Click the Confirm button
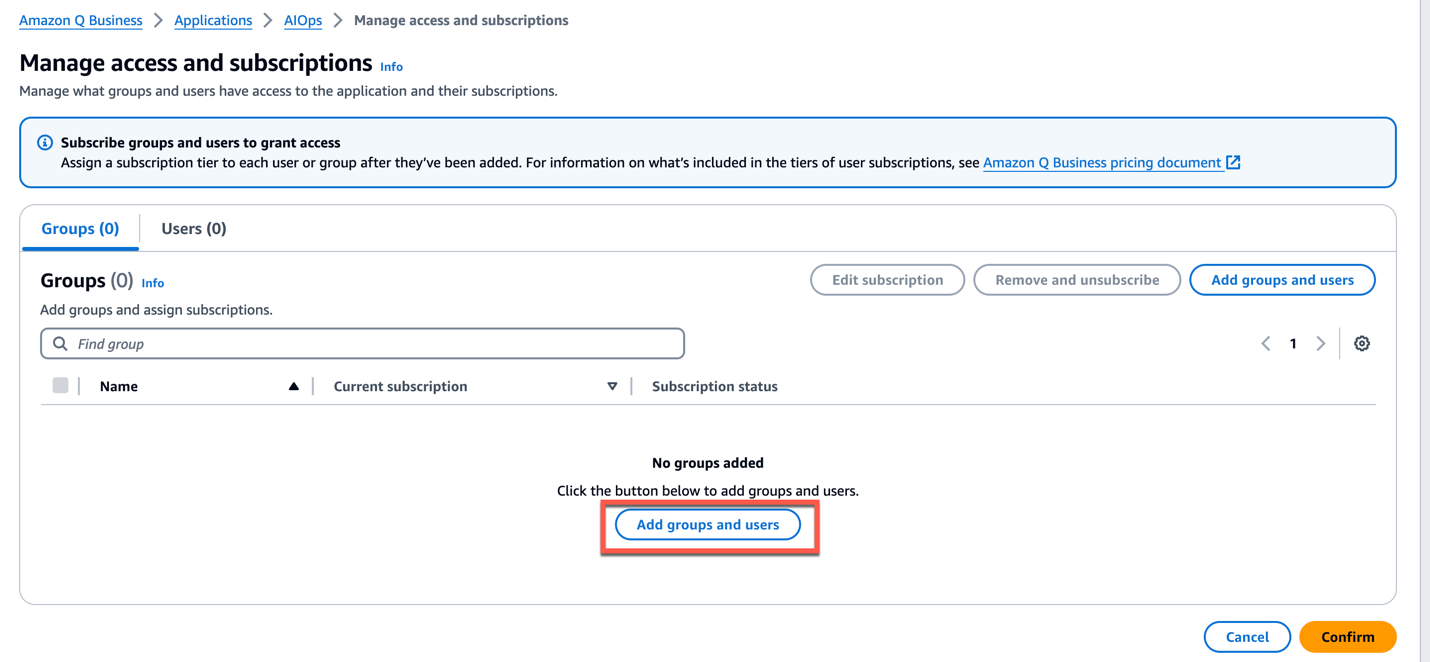The height and width of the screenshot is (662, 1430). click(x=1347, y=637)
